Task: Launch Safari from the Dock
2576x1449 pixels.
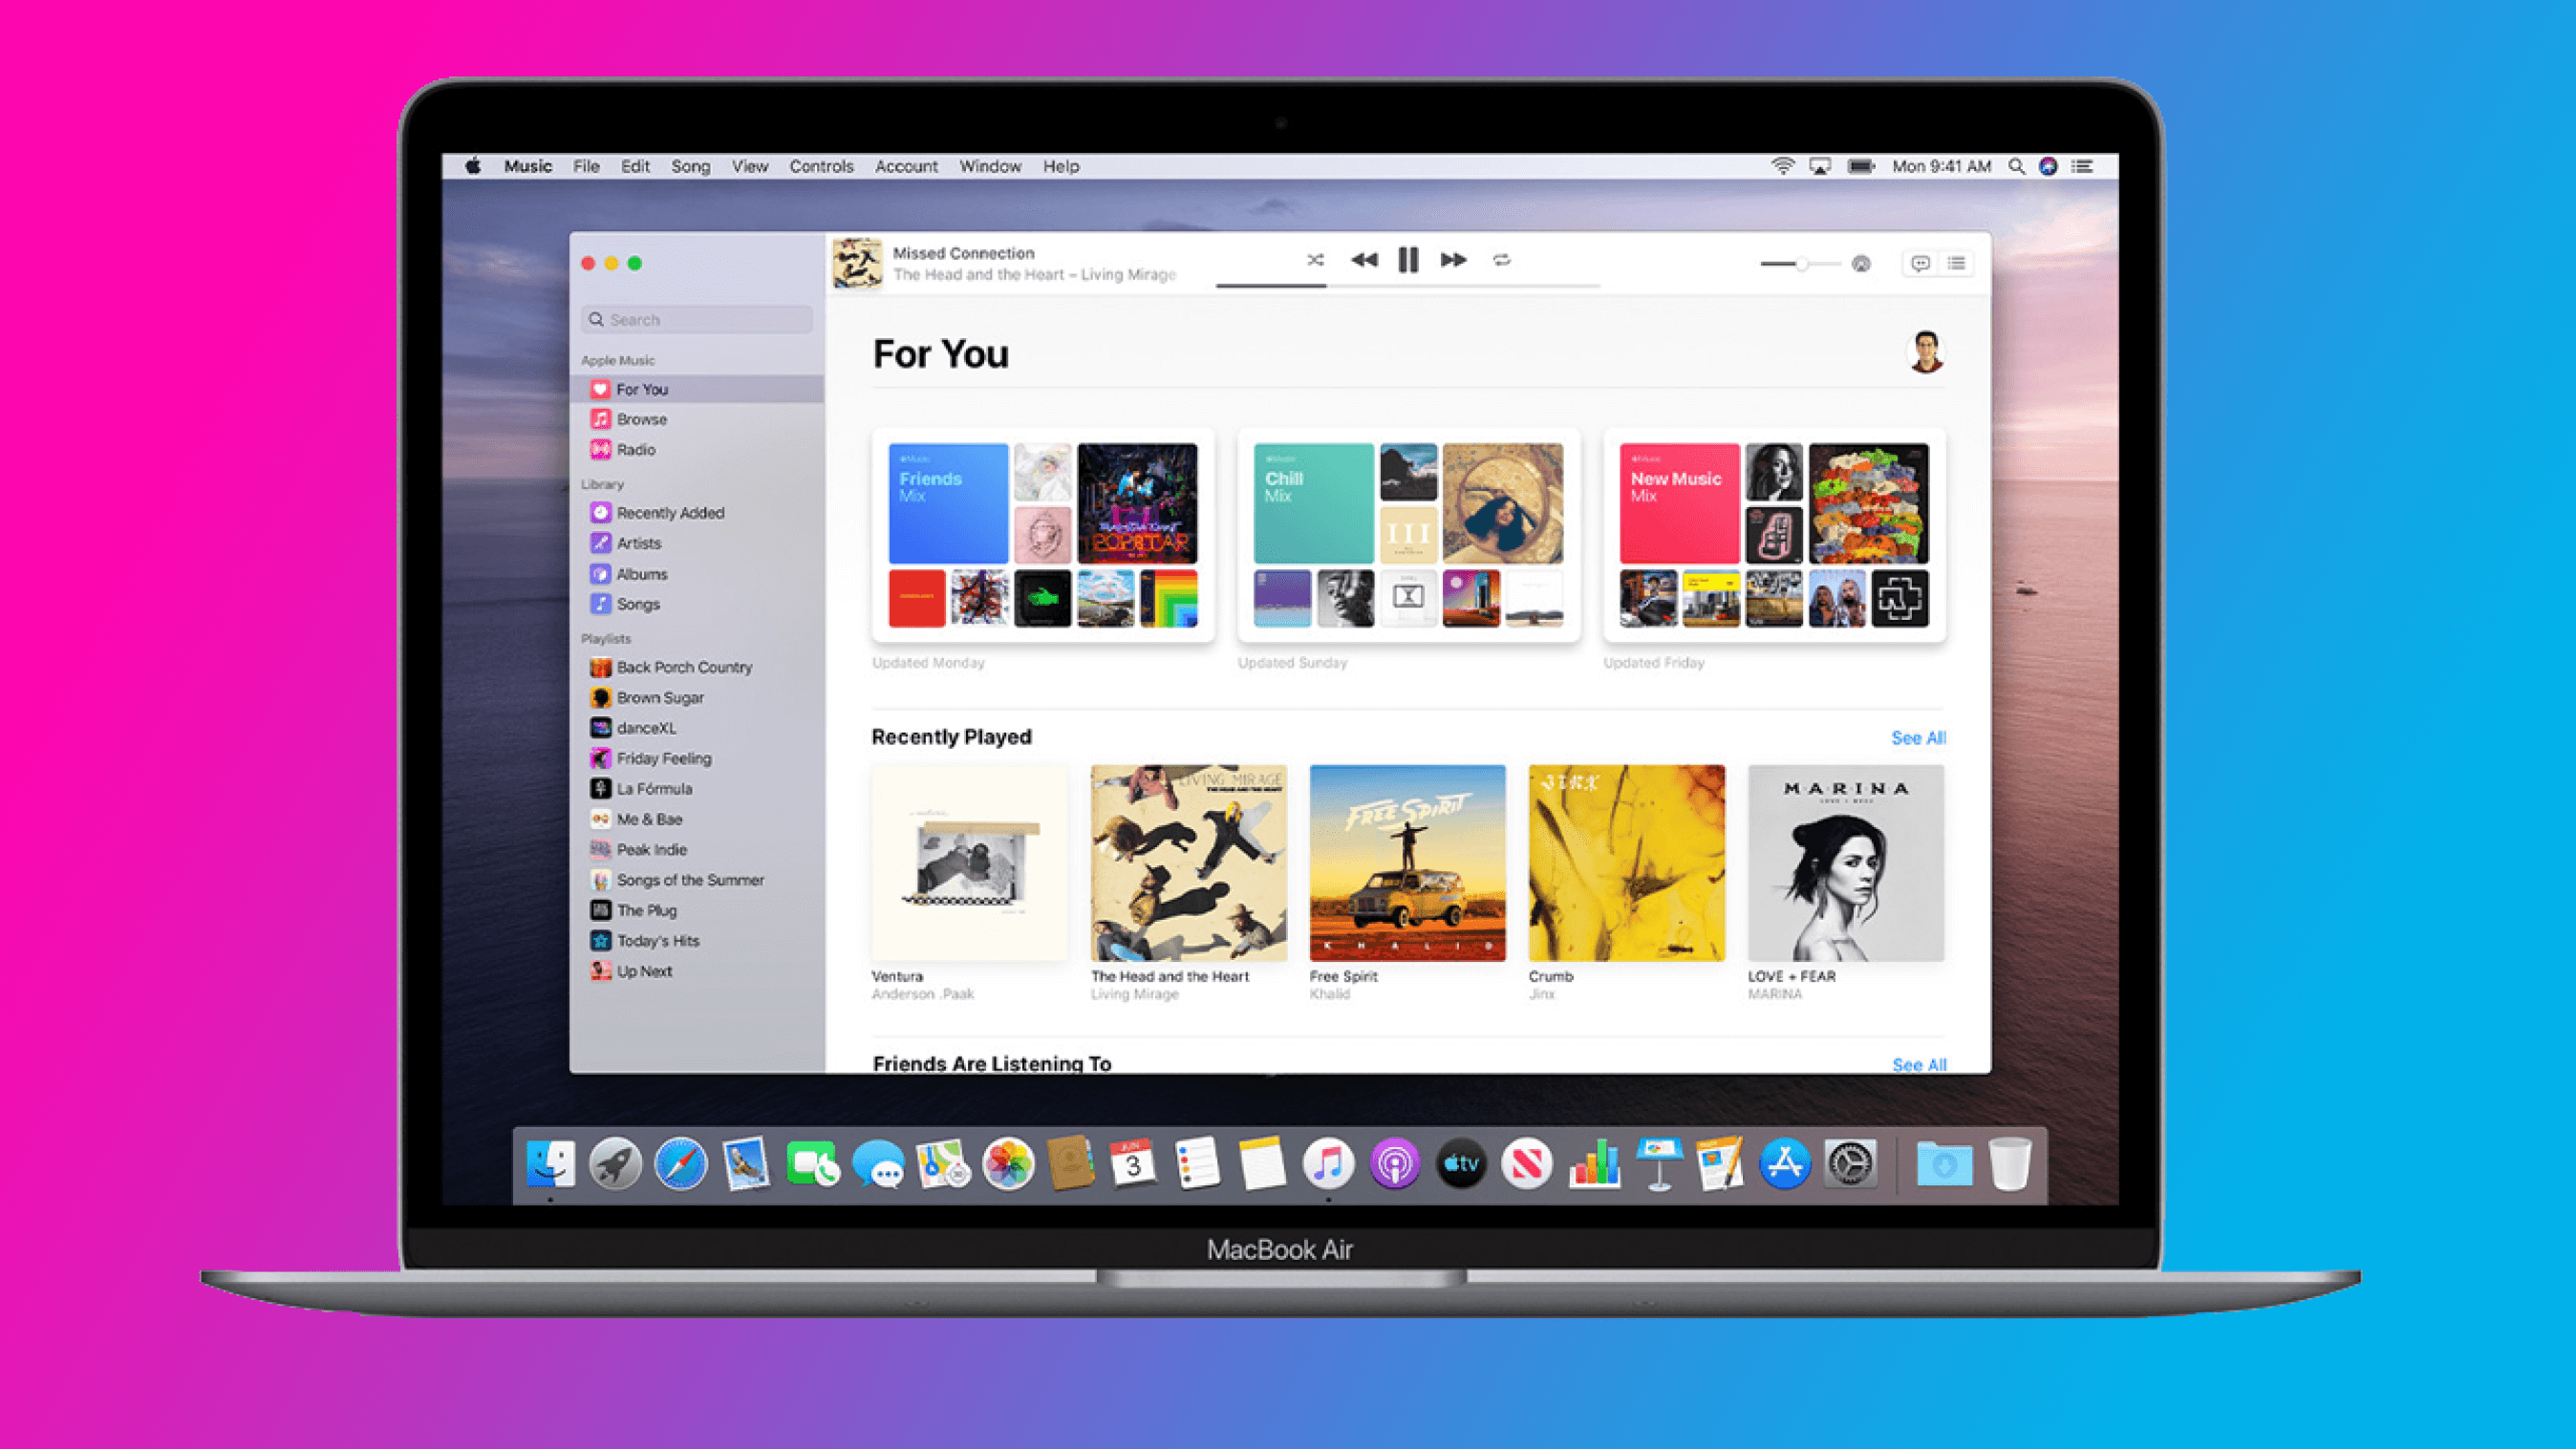Action: (x=681, y=1164)
